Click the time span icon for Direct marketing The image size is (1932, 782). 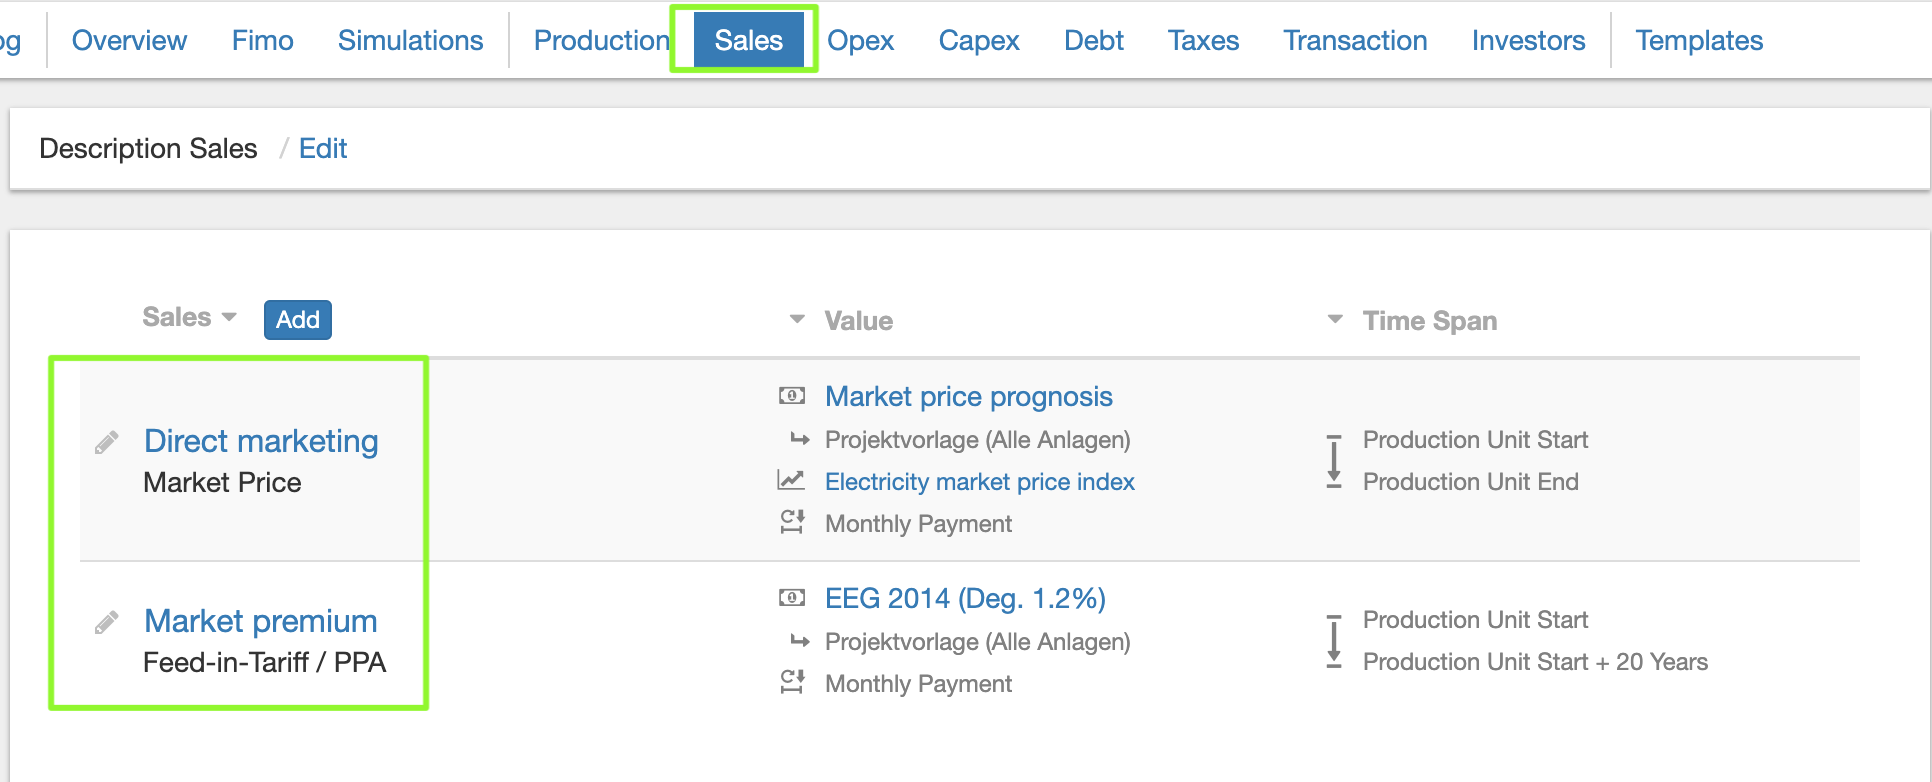[1333, 461]
